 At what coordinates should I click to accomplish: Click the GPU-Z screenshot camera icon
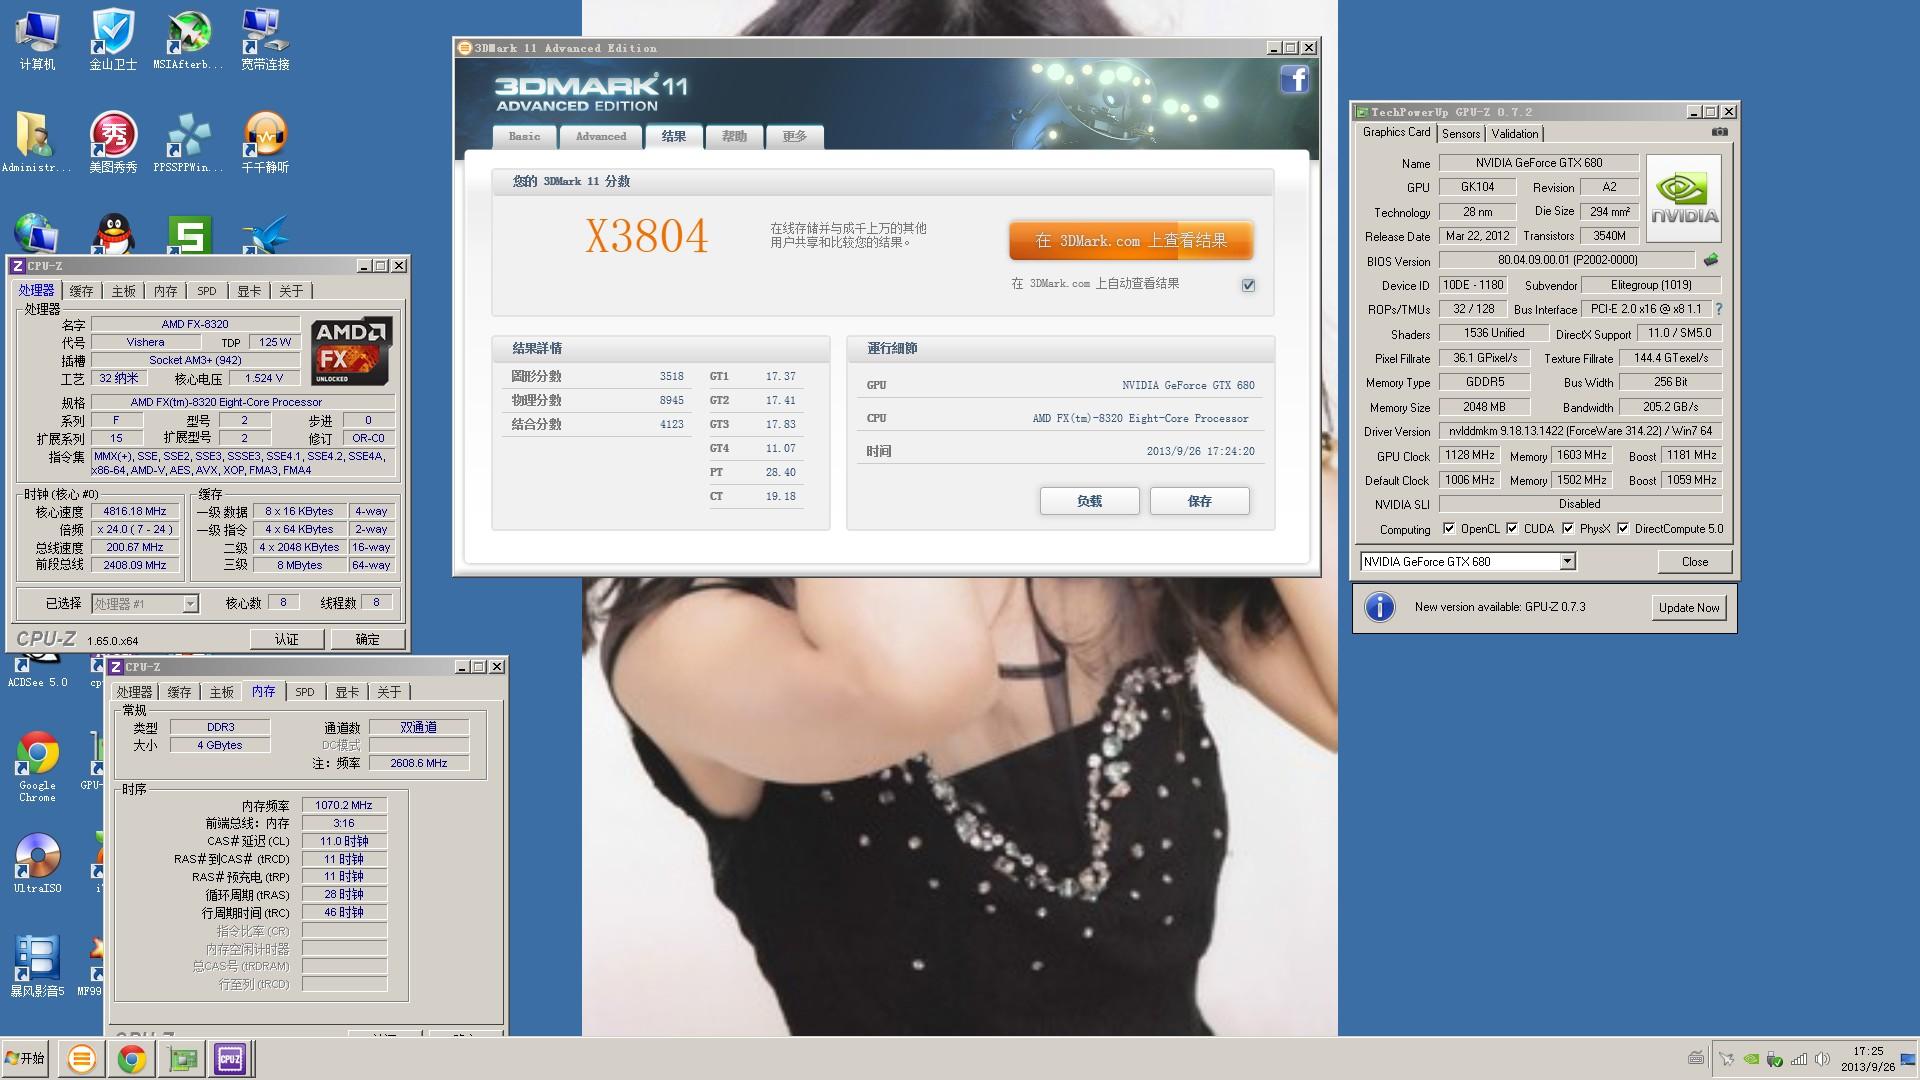coord(1719,132)
